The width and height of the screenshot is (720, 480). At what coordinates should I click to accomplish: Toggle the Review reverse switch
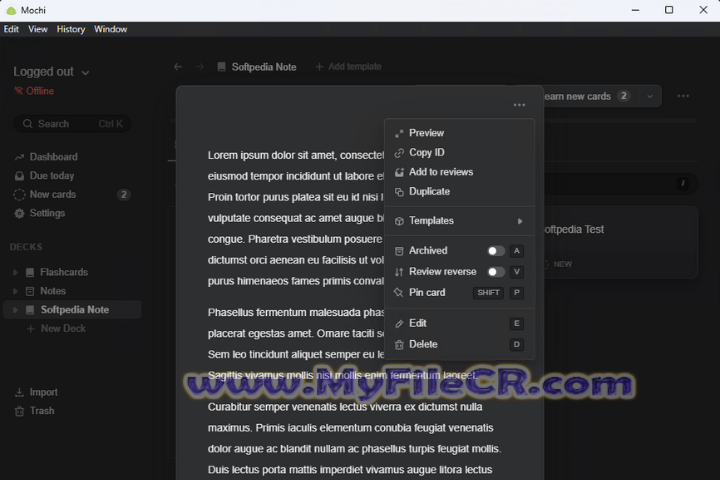496,272
